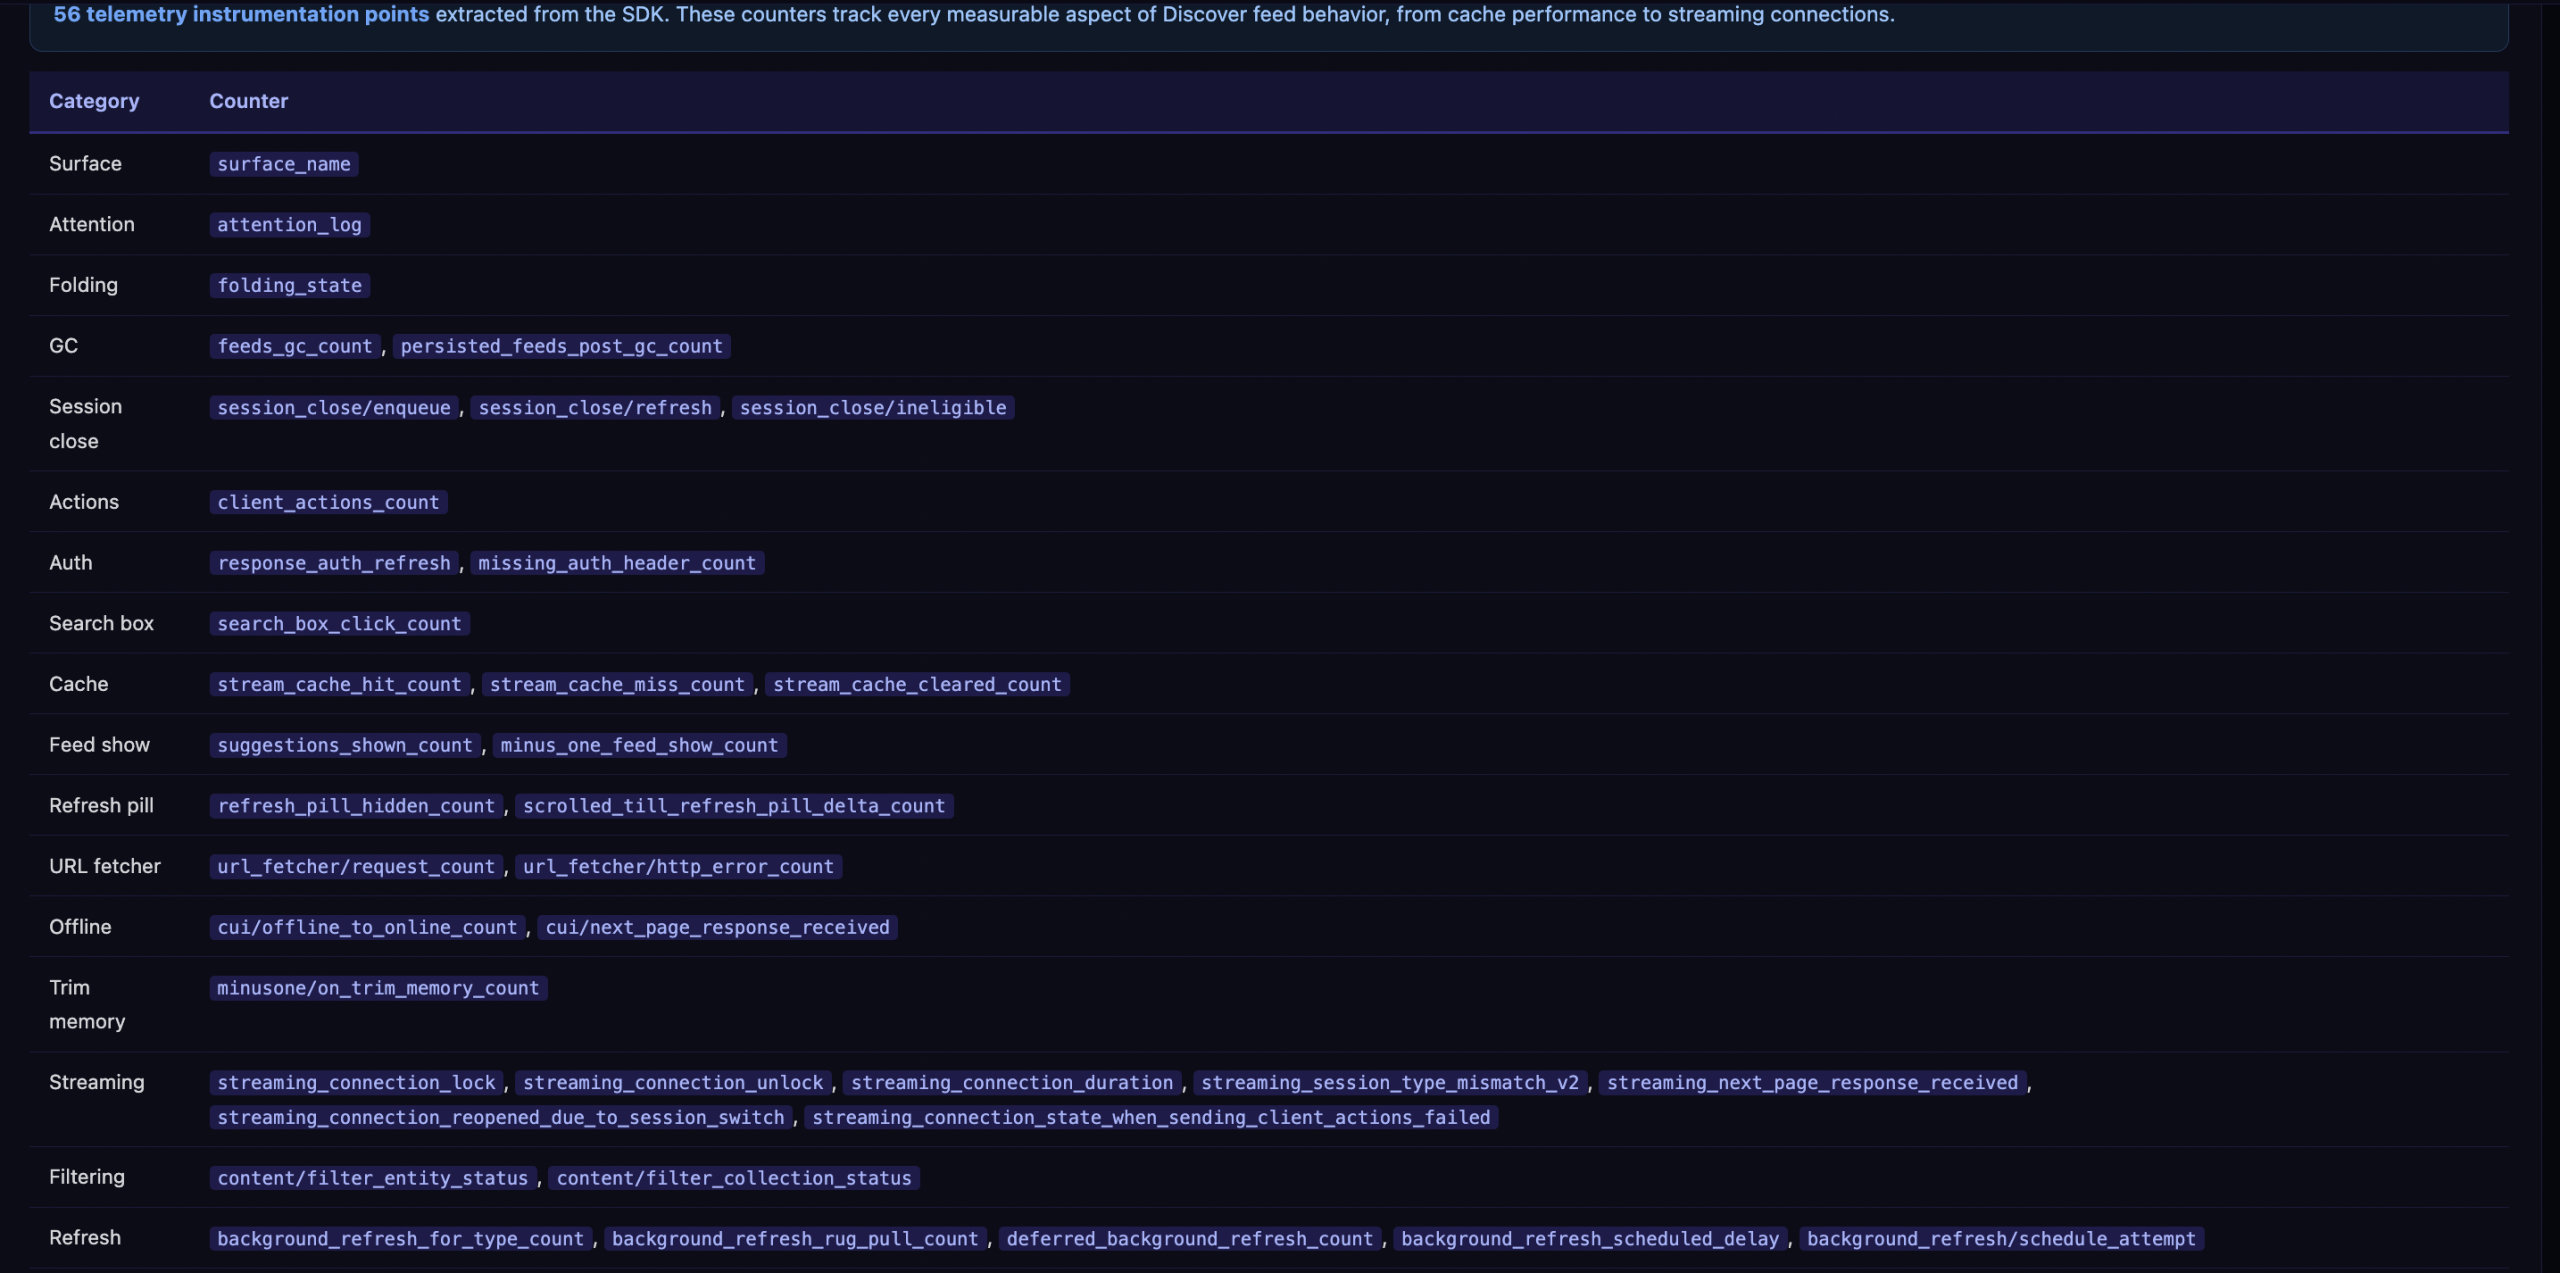Viewport: 2560px width, 1273px height.
Task: Click streaming_connection_duration tag
Action: point(1011,1083)
